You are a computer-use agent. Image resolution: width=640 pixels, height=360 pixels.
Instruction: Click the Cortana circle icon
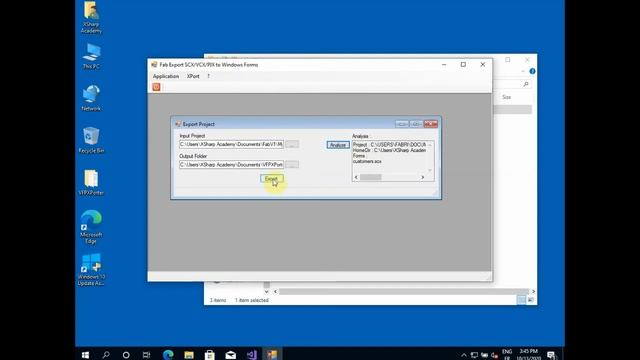click(126, 355)
